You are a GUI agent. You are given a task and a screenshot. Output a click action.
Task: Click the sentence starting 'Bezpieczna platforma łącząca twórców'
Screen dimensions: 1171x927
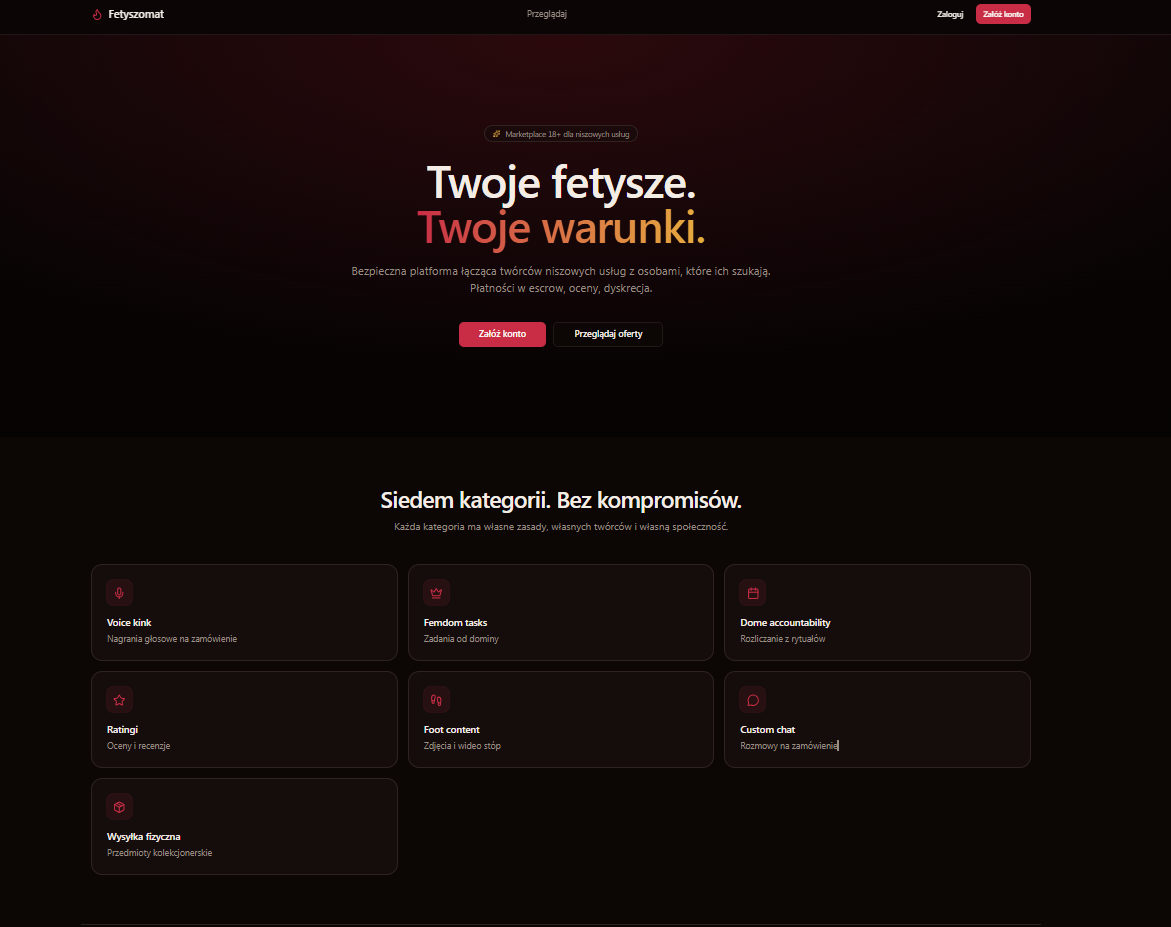[x=561, y=271]
